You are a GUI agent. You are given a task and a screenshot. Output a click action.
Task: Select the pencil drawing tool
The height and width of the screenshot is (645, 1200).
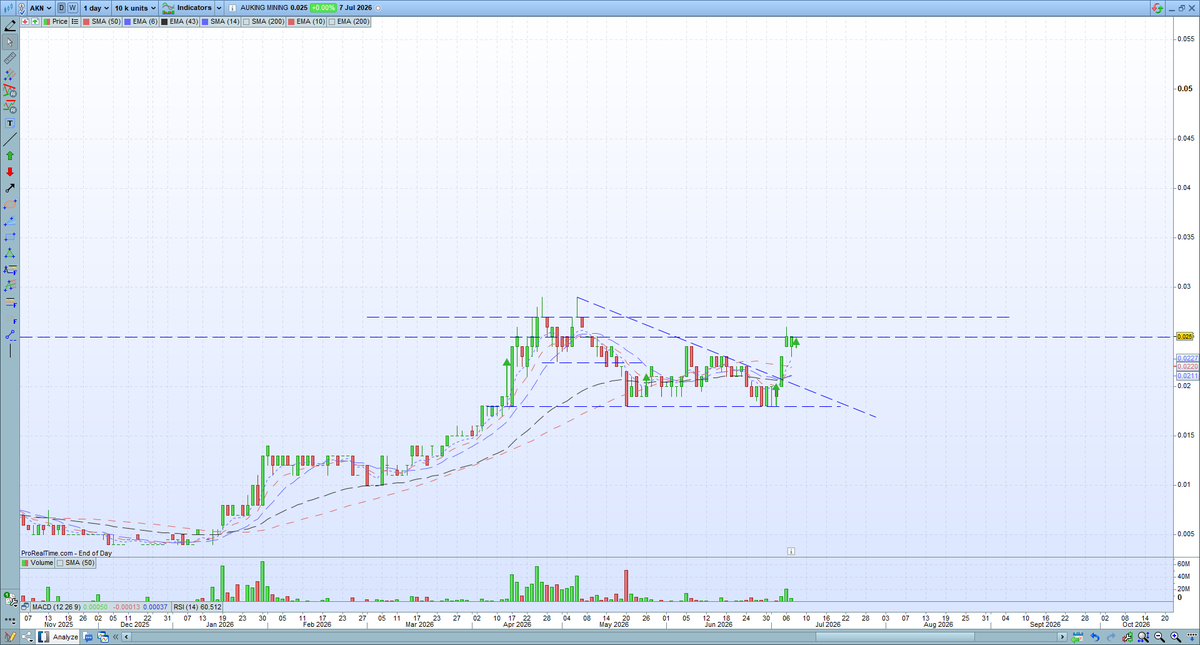click(x=10, y=24)
